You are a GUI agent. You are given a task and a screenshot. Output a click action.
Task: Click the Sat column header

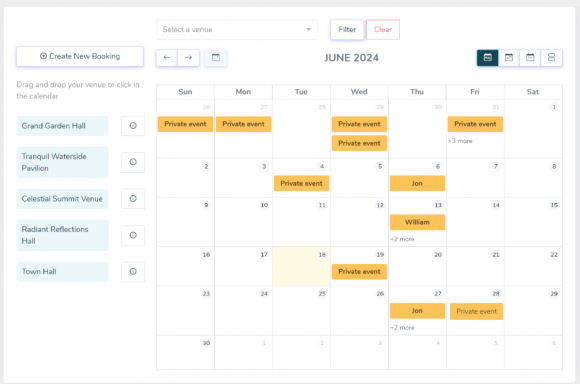tap(533, 92)
